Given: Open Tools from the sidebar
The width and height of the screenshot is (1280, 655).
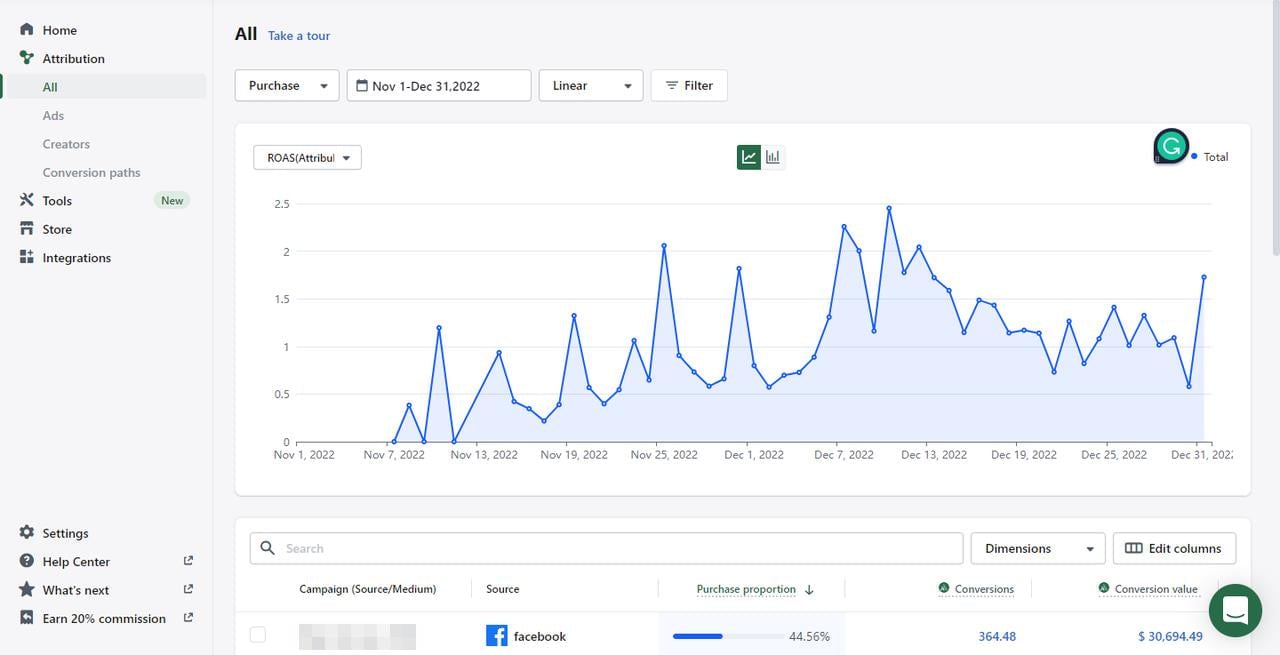Looking at the screenshot, I should pos(57,201).
